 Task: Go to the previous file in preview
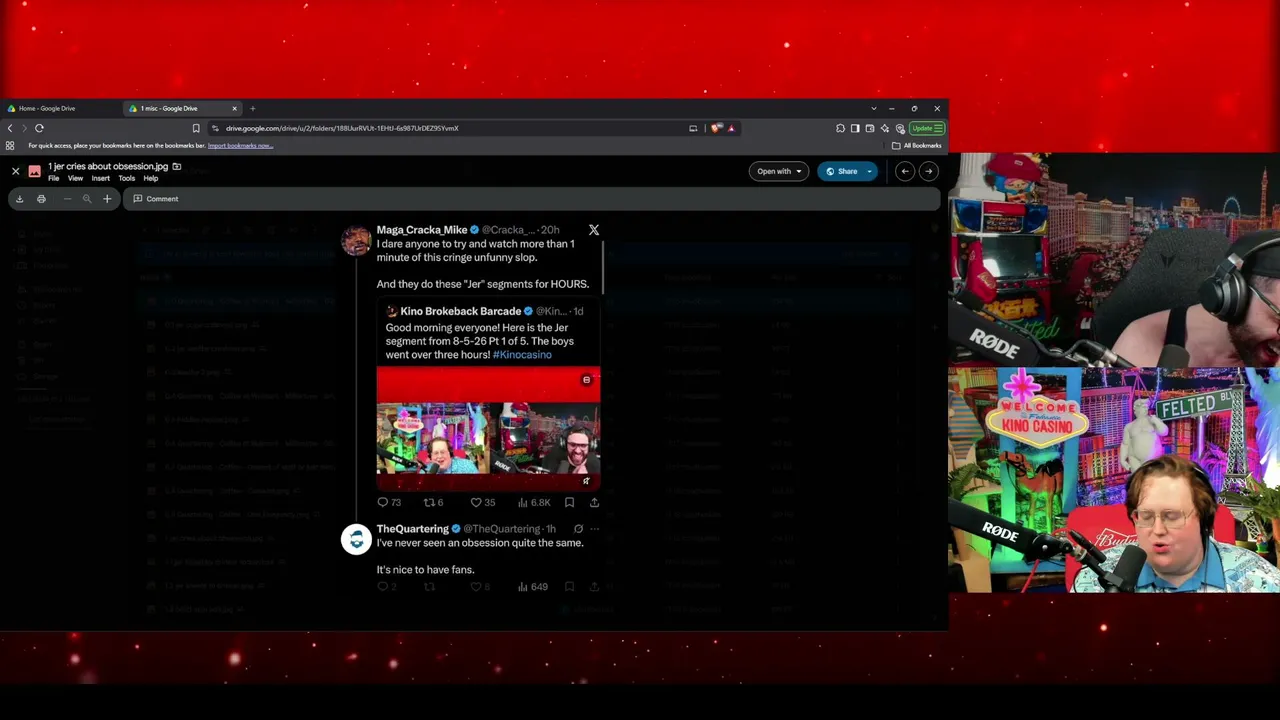pos(905,171)
